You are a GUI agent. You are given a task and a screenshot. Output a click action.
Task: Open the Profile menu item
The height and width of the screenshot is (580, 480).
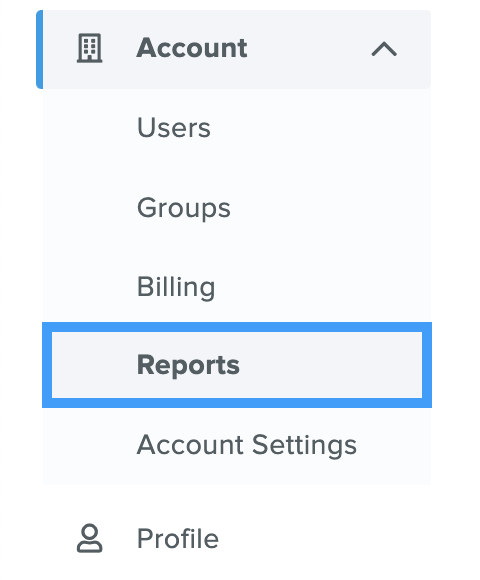pyautogui.click(x=178, y=539)
